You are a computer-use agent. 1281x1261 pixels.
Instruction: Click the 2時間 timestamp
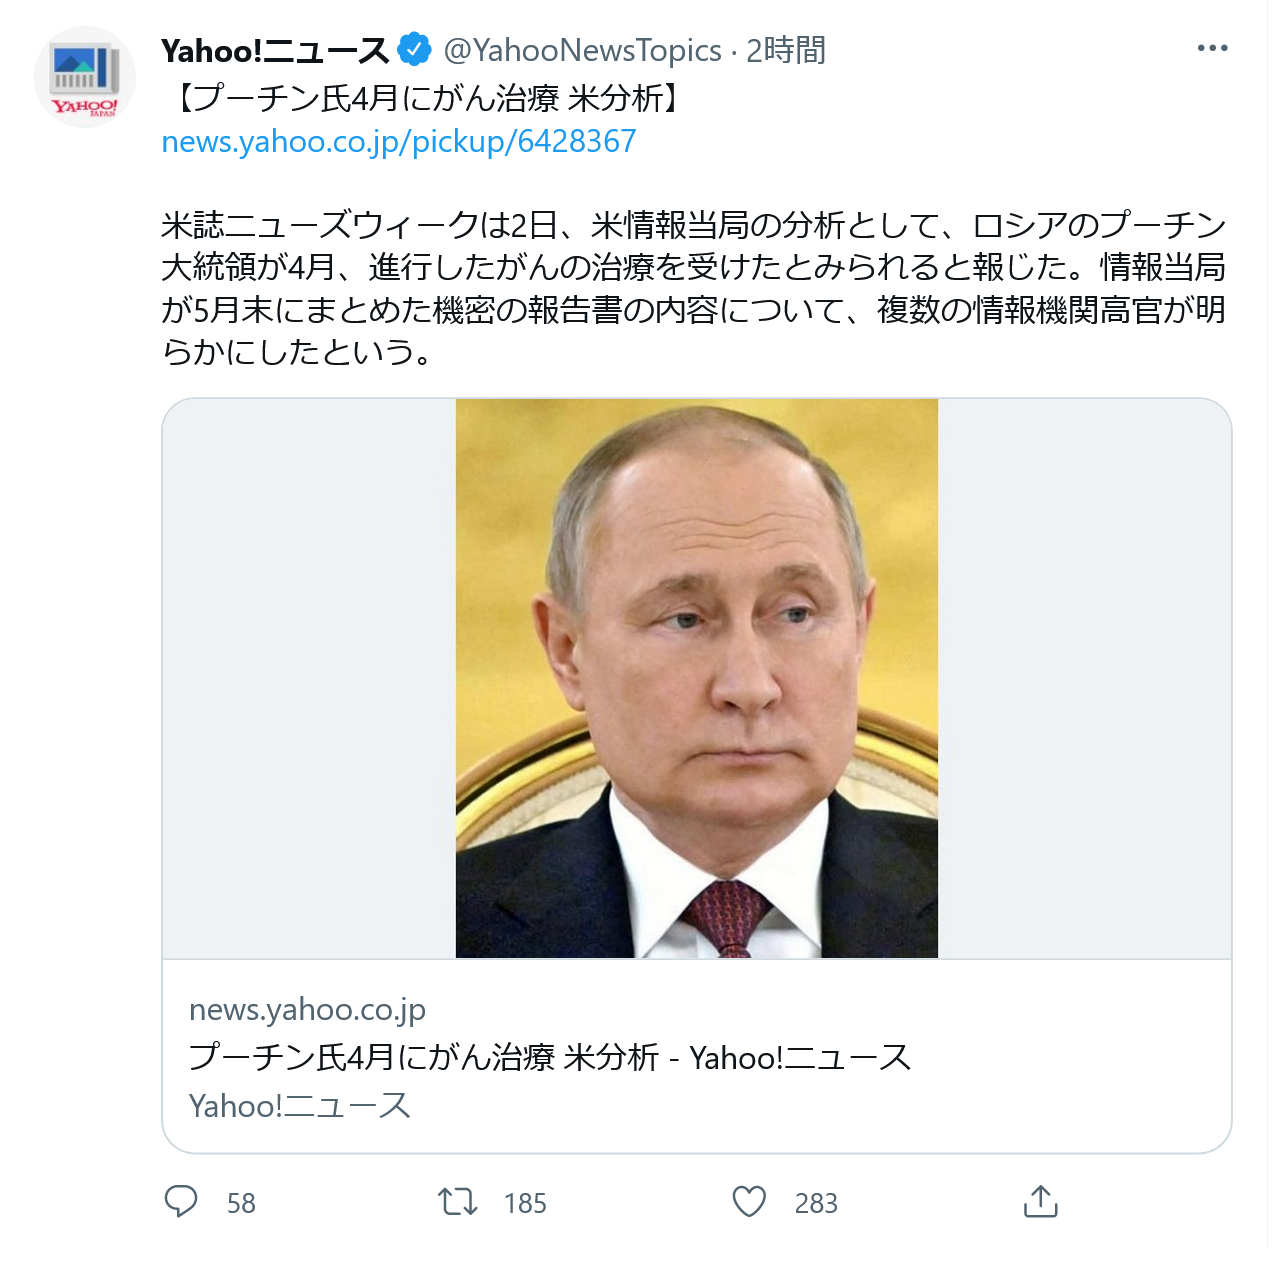(x=787, y=49)
